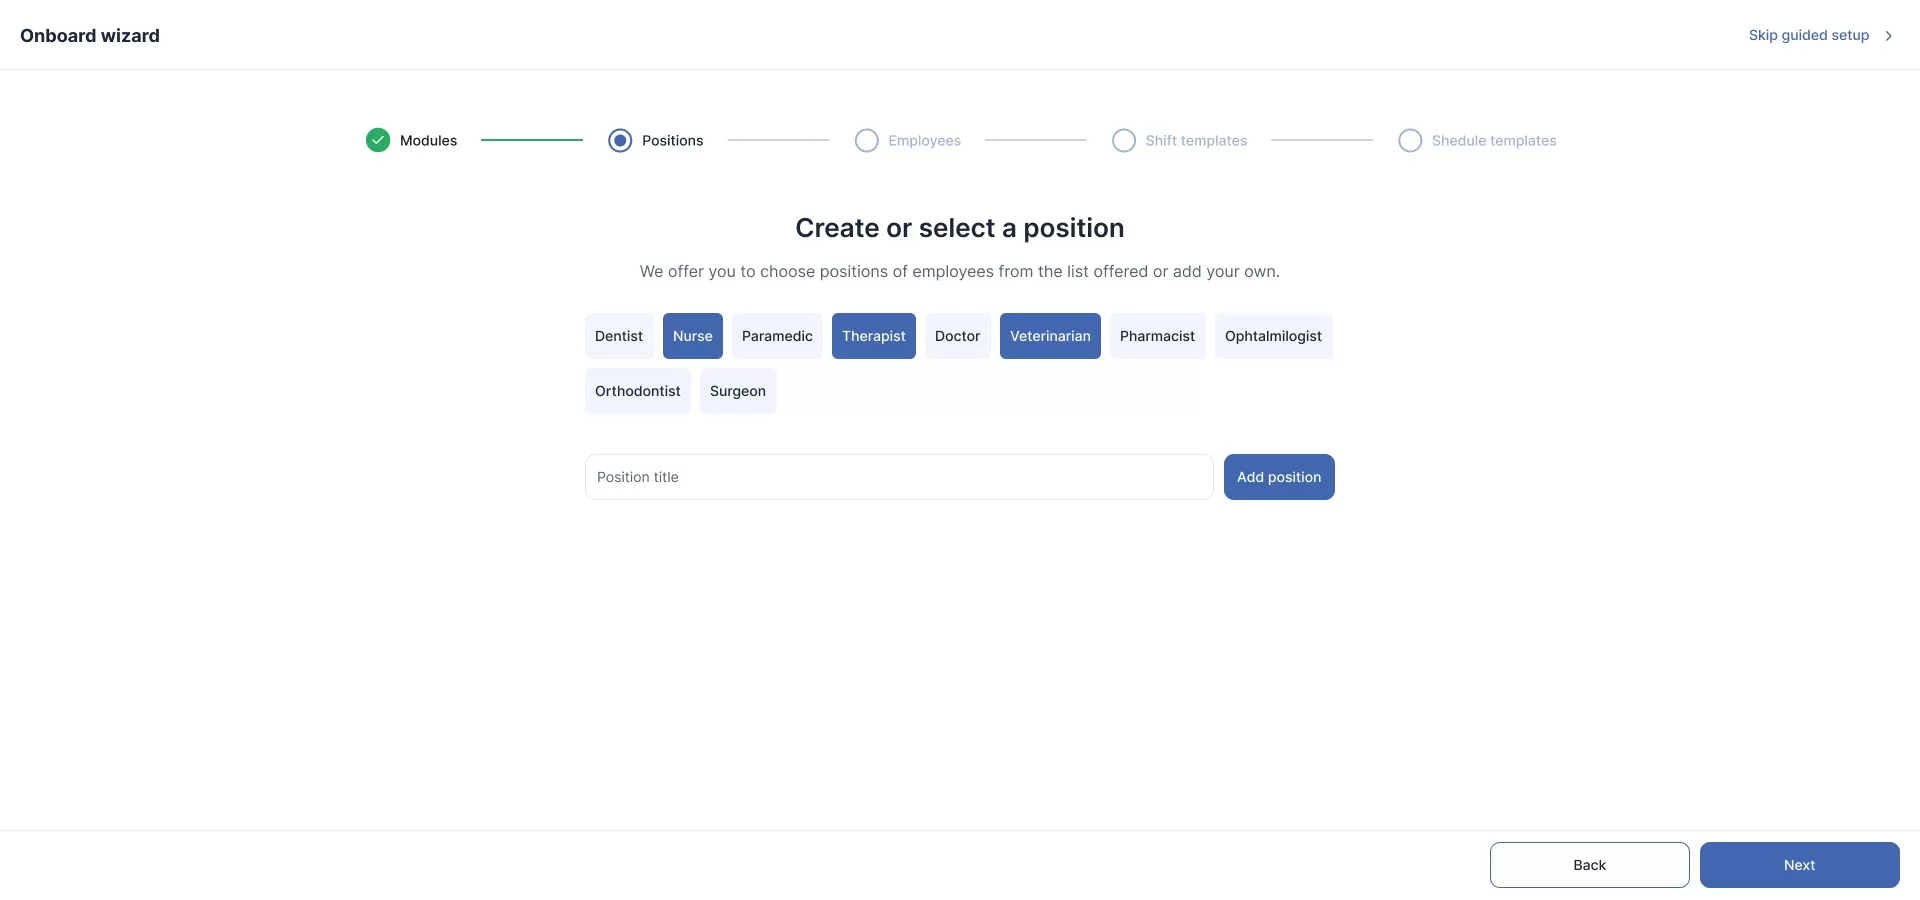Click the Positions step circle indicator

pos(620,140)
